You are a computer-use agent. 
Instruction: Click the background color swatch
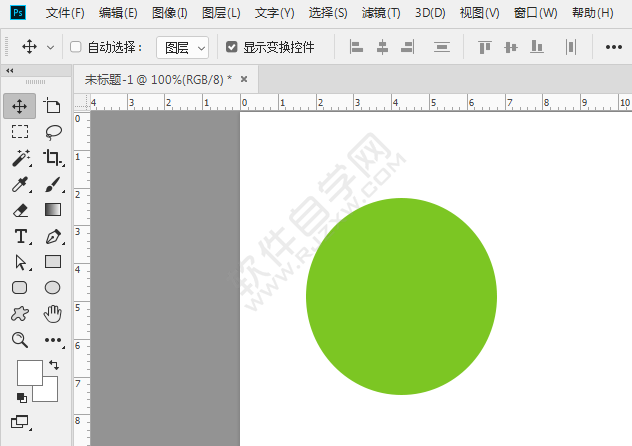[x=50, y=394]
